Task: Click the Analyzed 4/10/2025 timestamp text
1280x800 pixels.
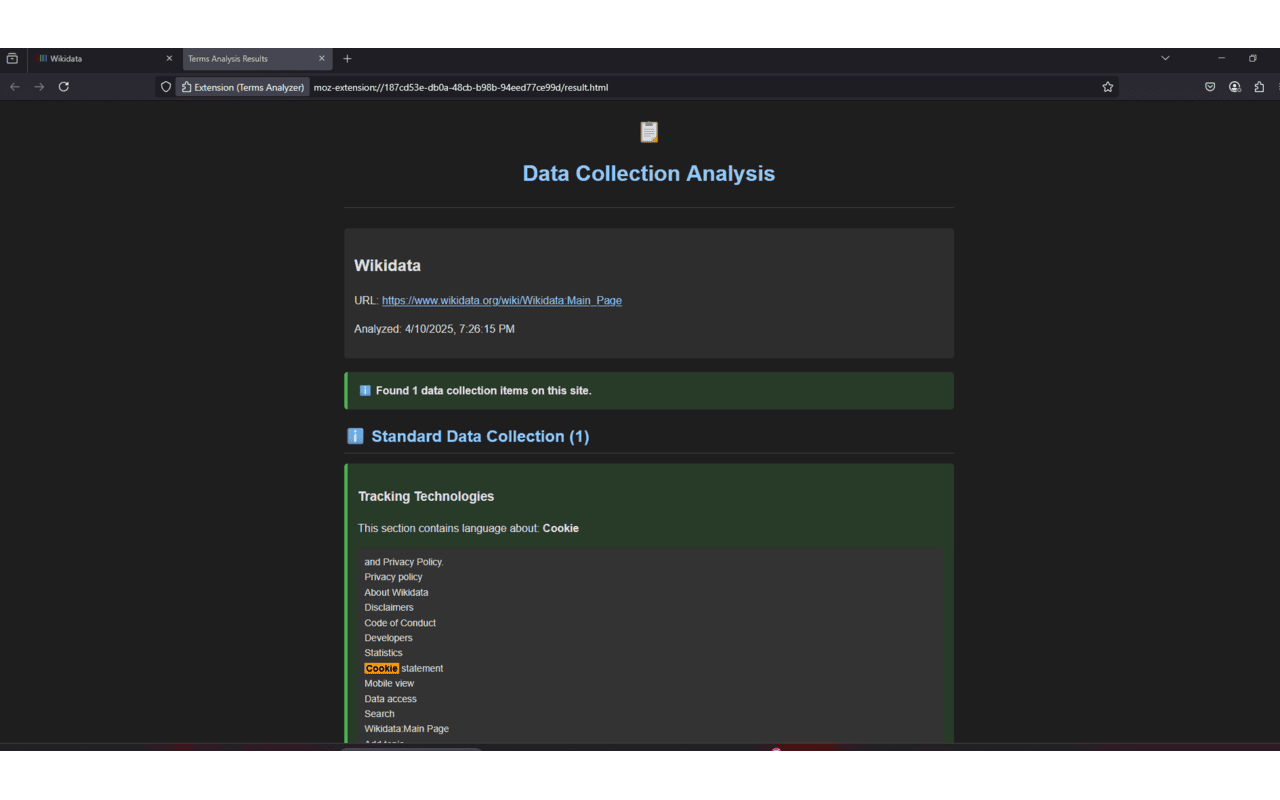Action: 434,329
